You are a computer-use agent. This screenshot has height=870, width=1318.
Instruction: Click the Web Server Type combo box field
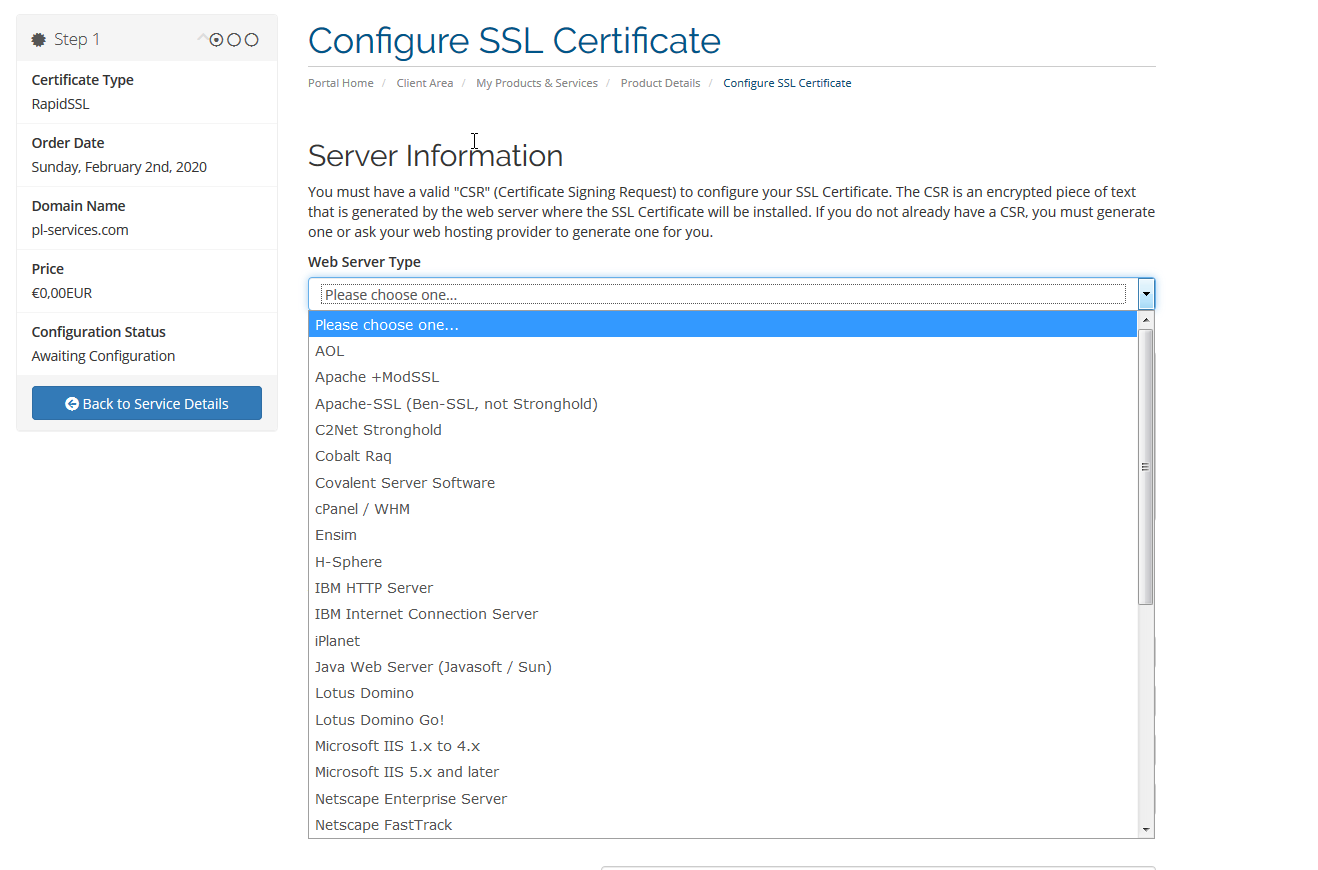tap(731, 294)
